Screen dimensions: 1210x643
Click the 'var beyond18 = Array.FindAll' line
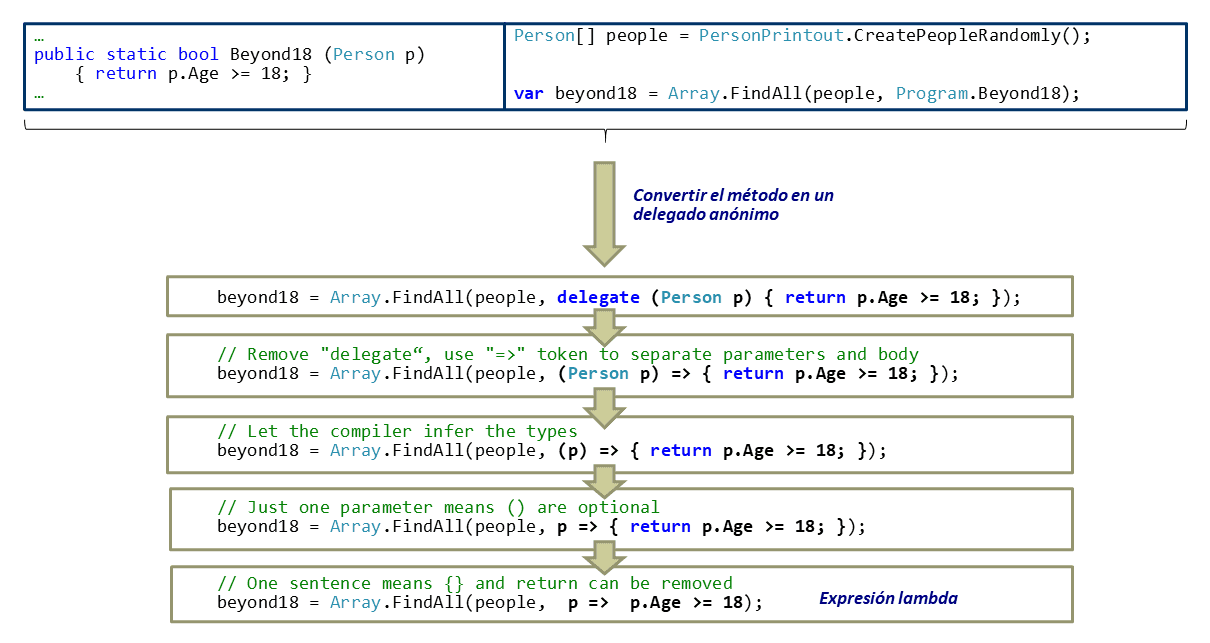[797, 93]
